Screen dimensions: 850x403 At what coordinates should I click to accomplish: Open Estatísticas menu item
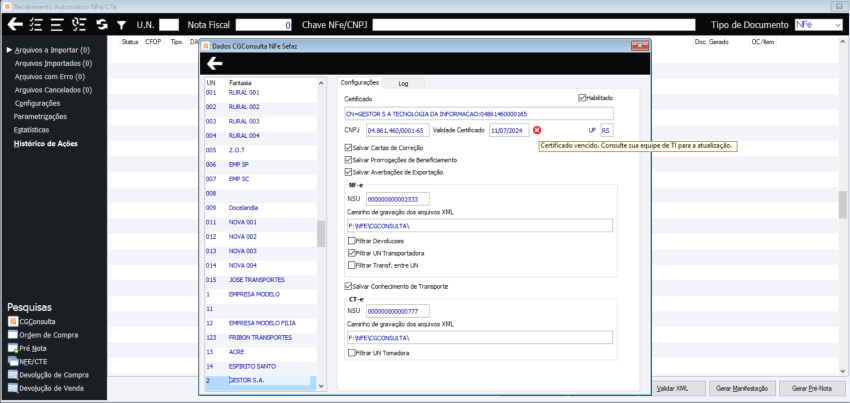(x=31, y=130)
